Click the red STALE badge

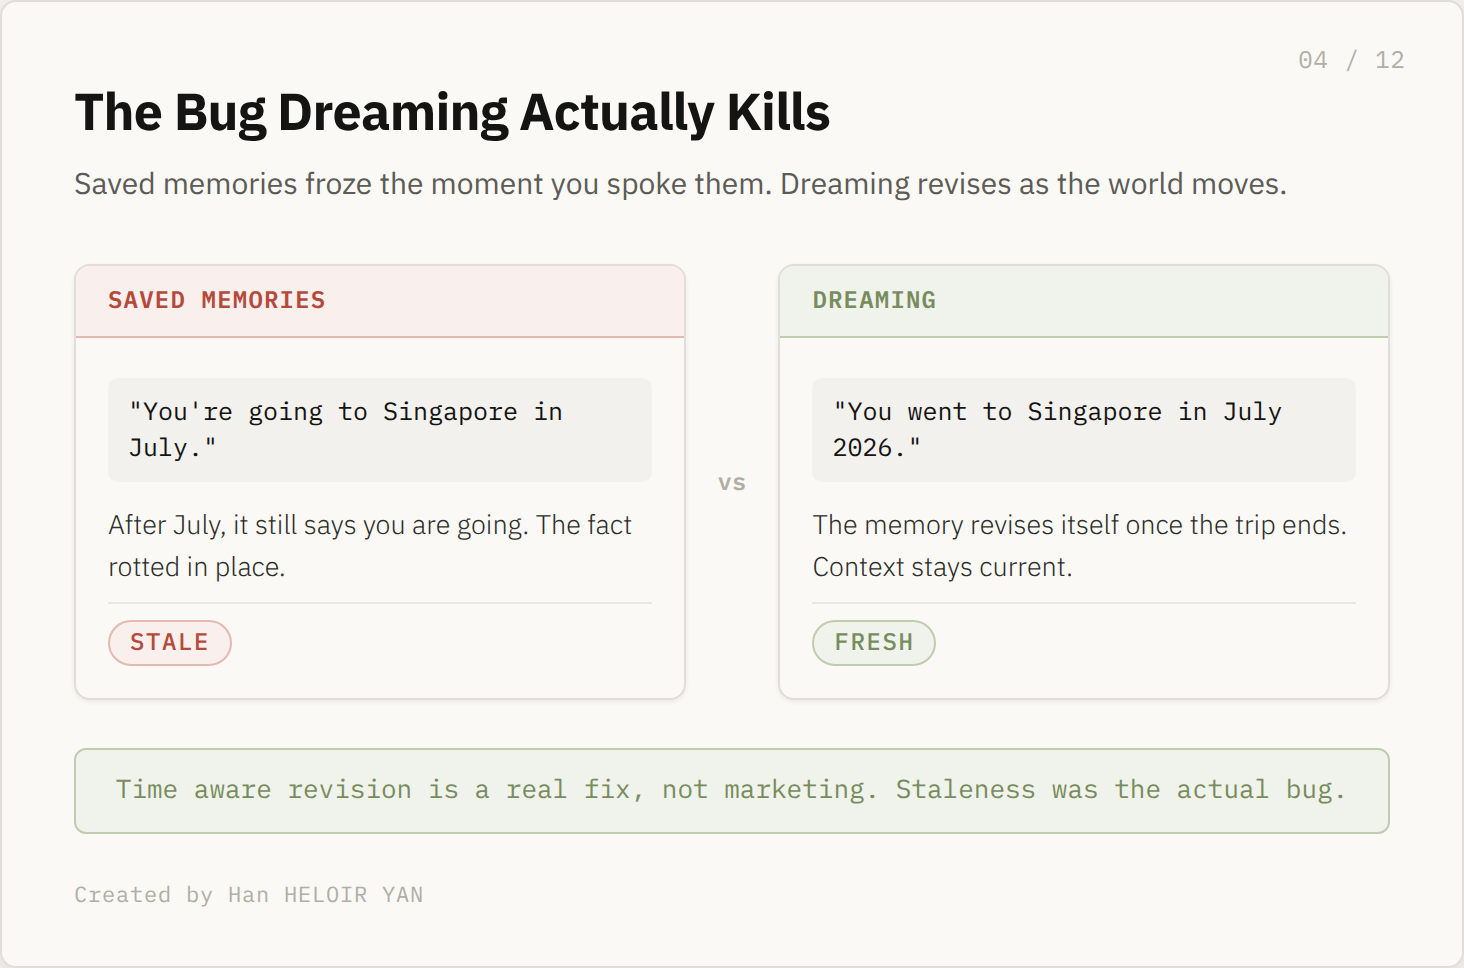click(x=170, y=643)
